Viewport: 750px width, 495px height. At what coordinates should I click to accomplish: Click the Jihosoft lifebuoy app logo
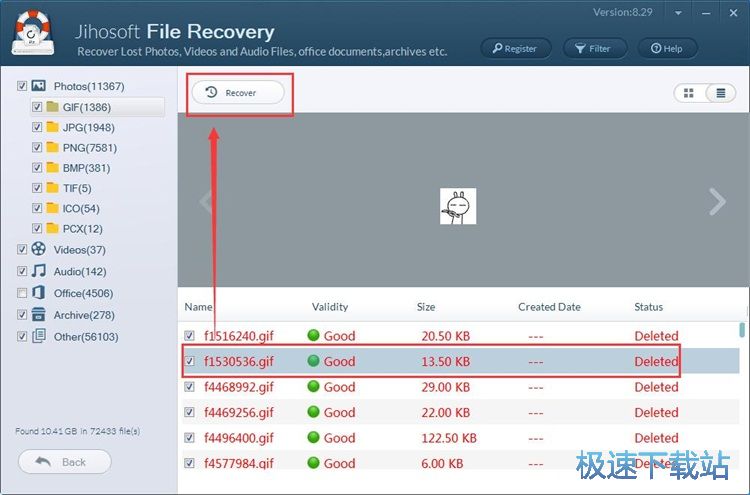pos(33,33)
